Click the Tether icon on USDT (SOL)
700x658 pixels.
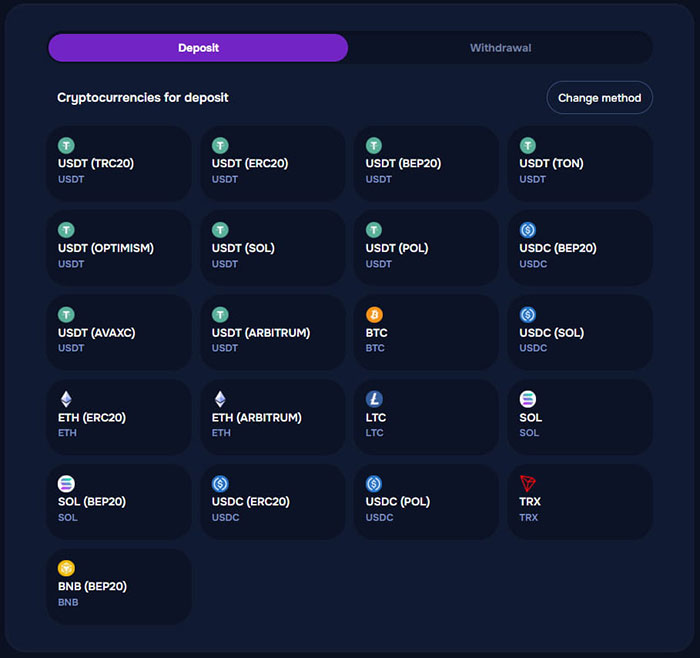pos(220,230)
